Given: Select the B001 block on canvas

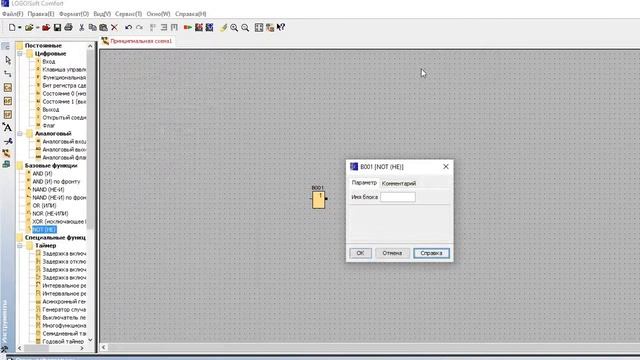Looking at the screenshot, I should coord(318,200).
